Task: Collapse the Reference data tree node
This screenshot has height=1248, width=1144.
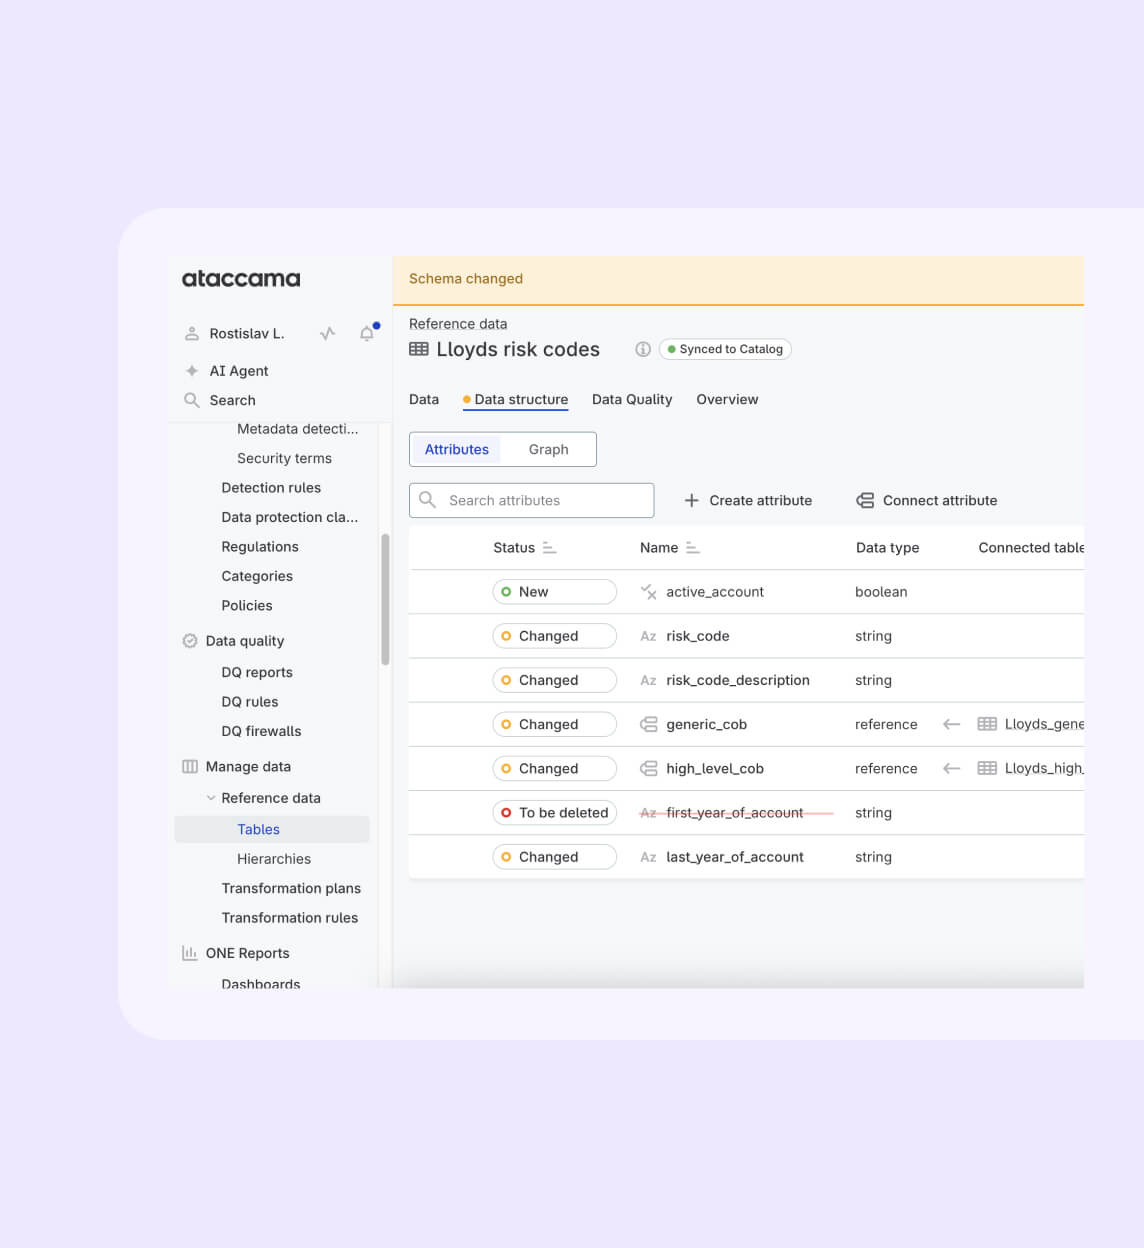Action: pos(211,798)
